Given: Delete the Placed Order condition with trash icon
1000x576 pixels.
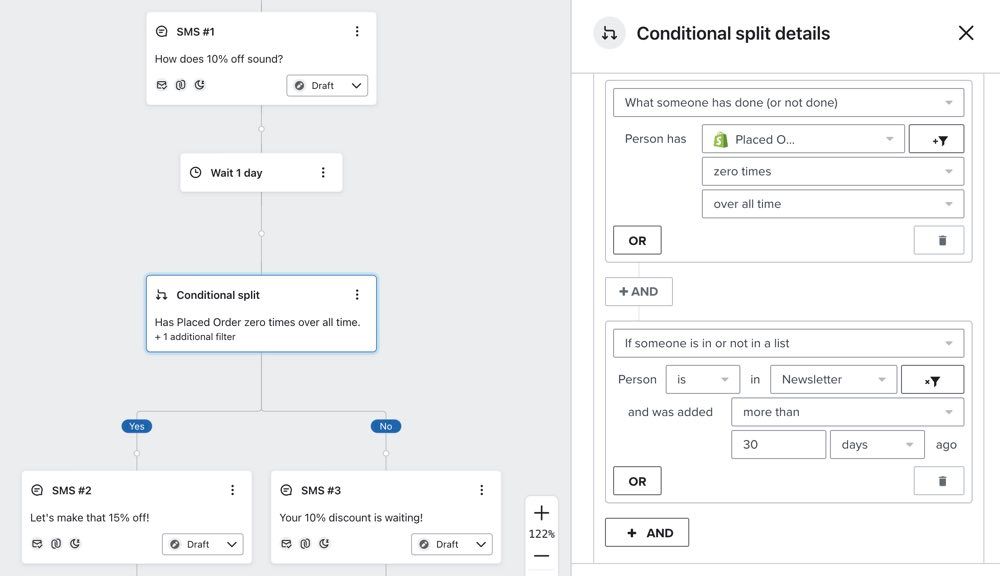Looking at the screenshot, I should [938, 239].
